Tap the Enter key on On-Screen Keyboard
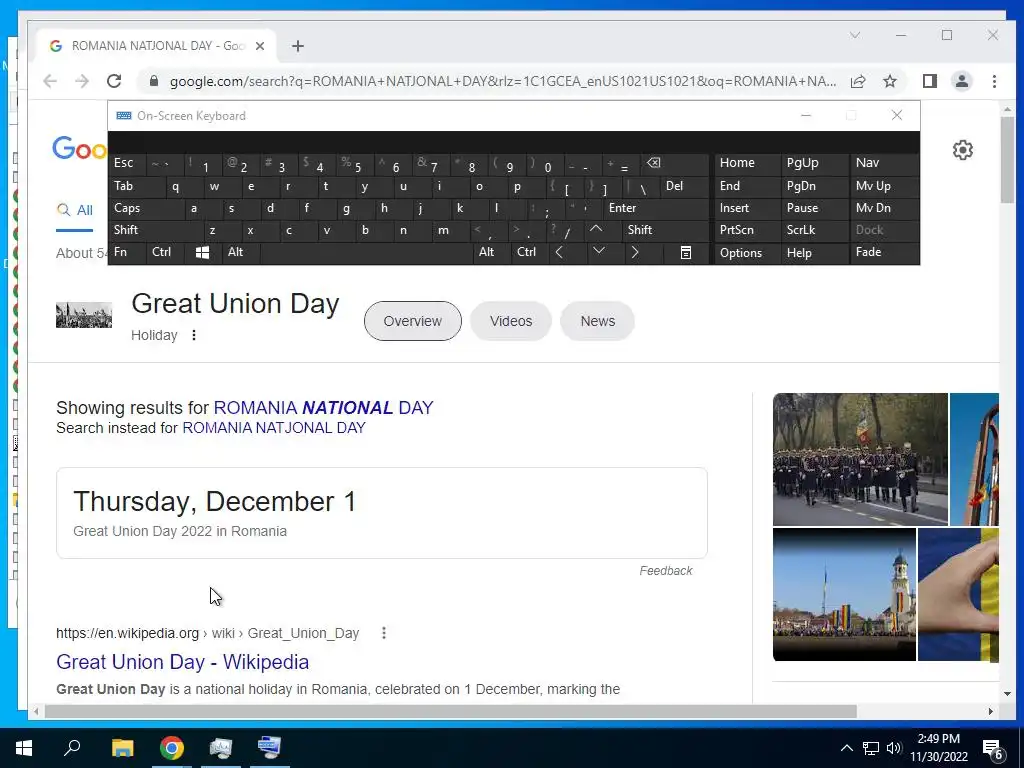The width and height of the screenshot is (1024, 768). click(656, 208)
